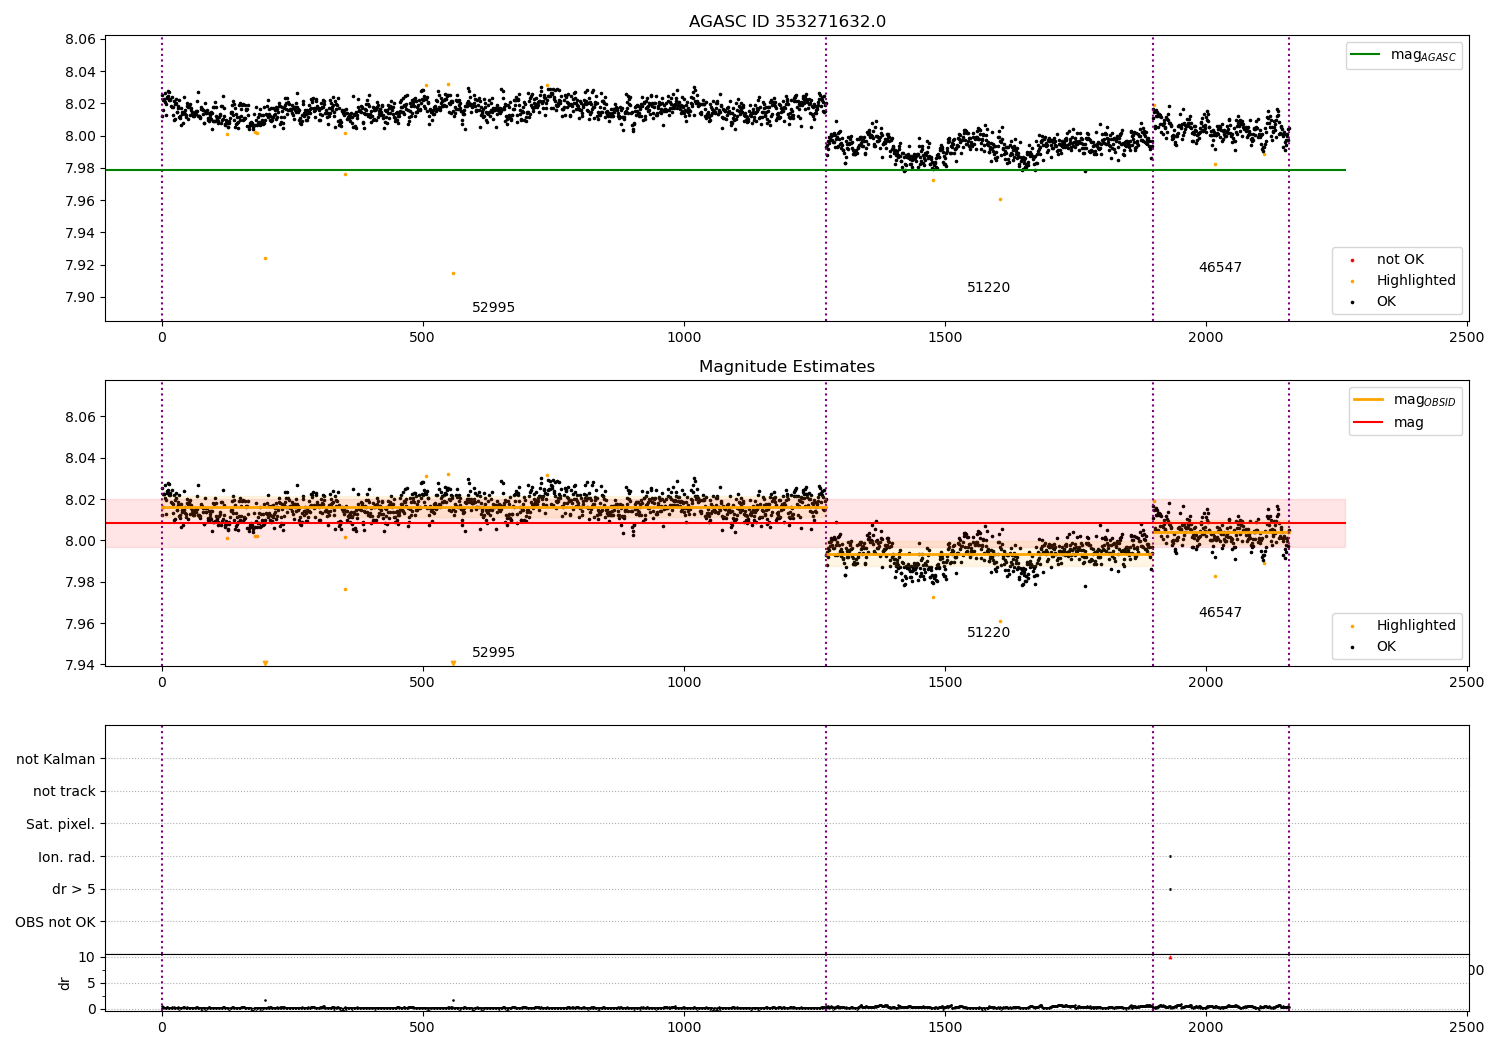This screenshot has width=1500, height=1050.
Task: Click the 'OBS not OK' axis label
Action: 55,922
